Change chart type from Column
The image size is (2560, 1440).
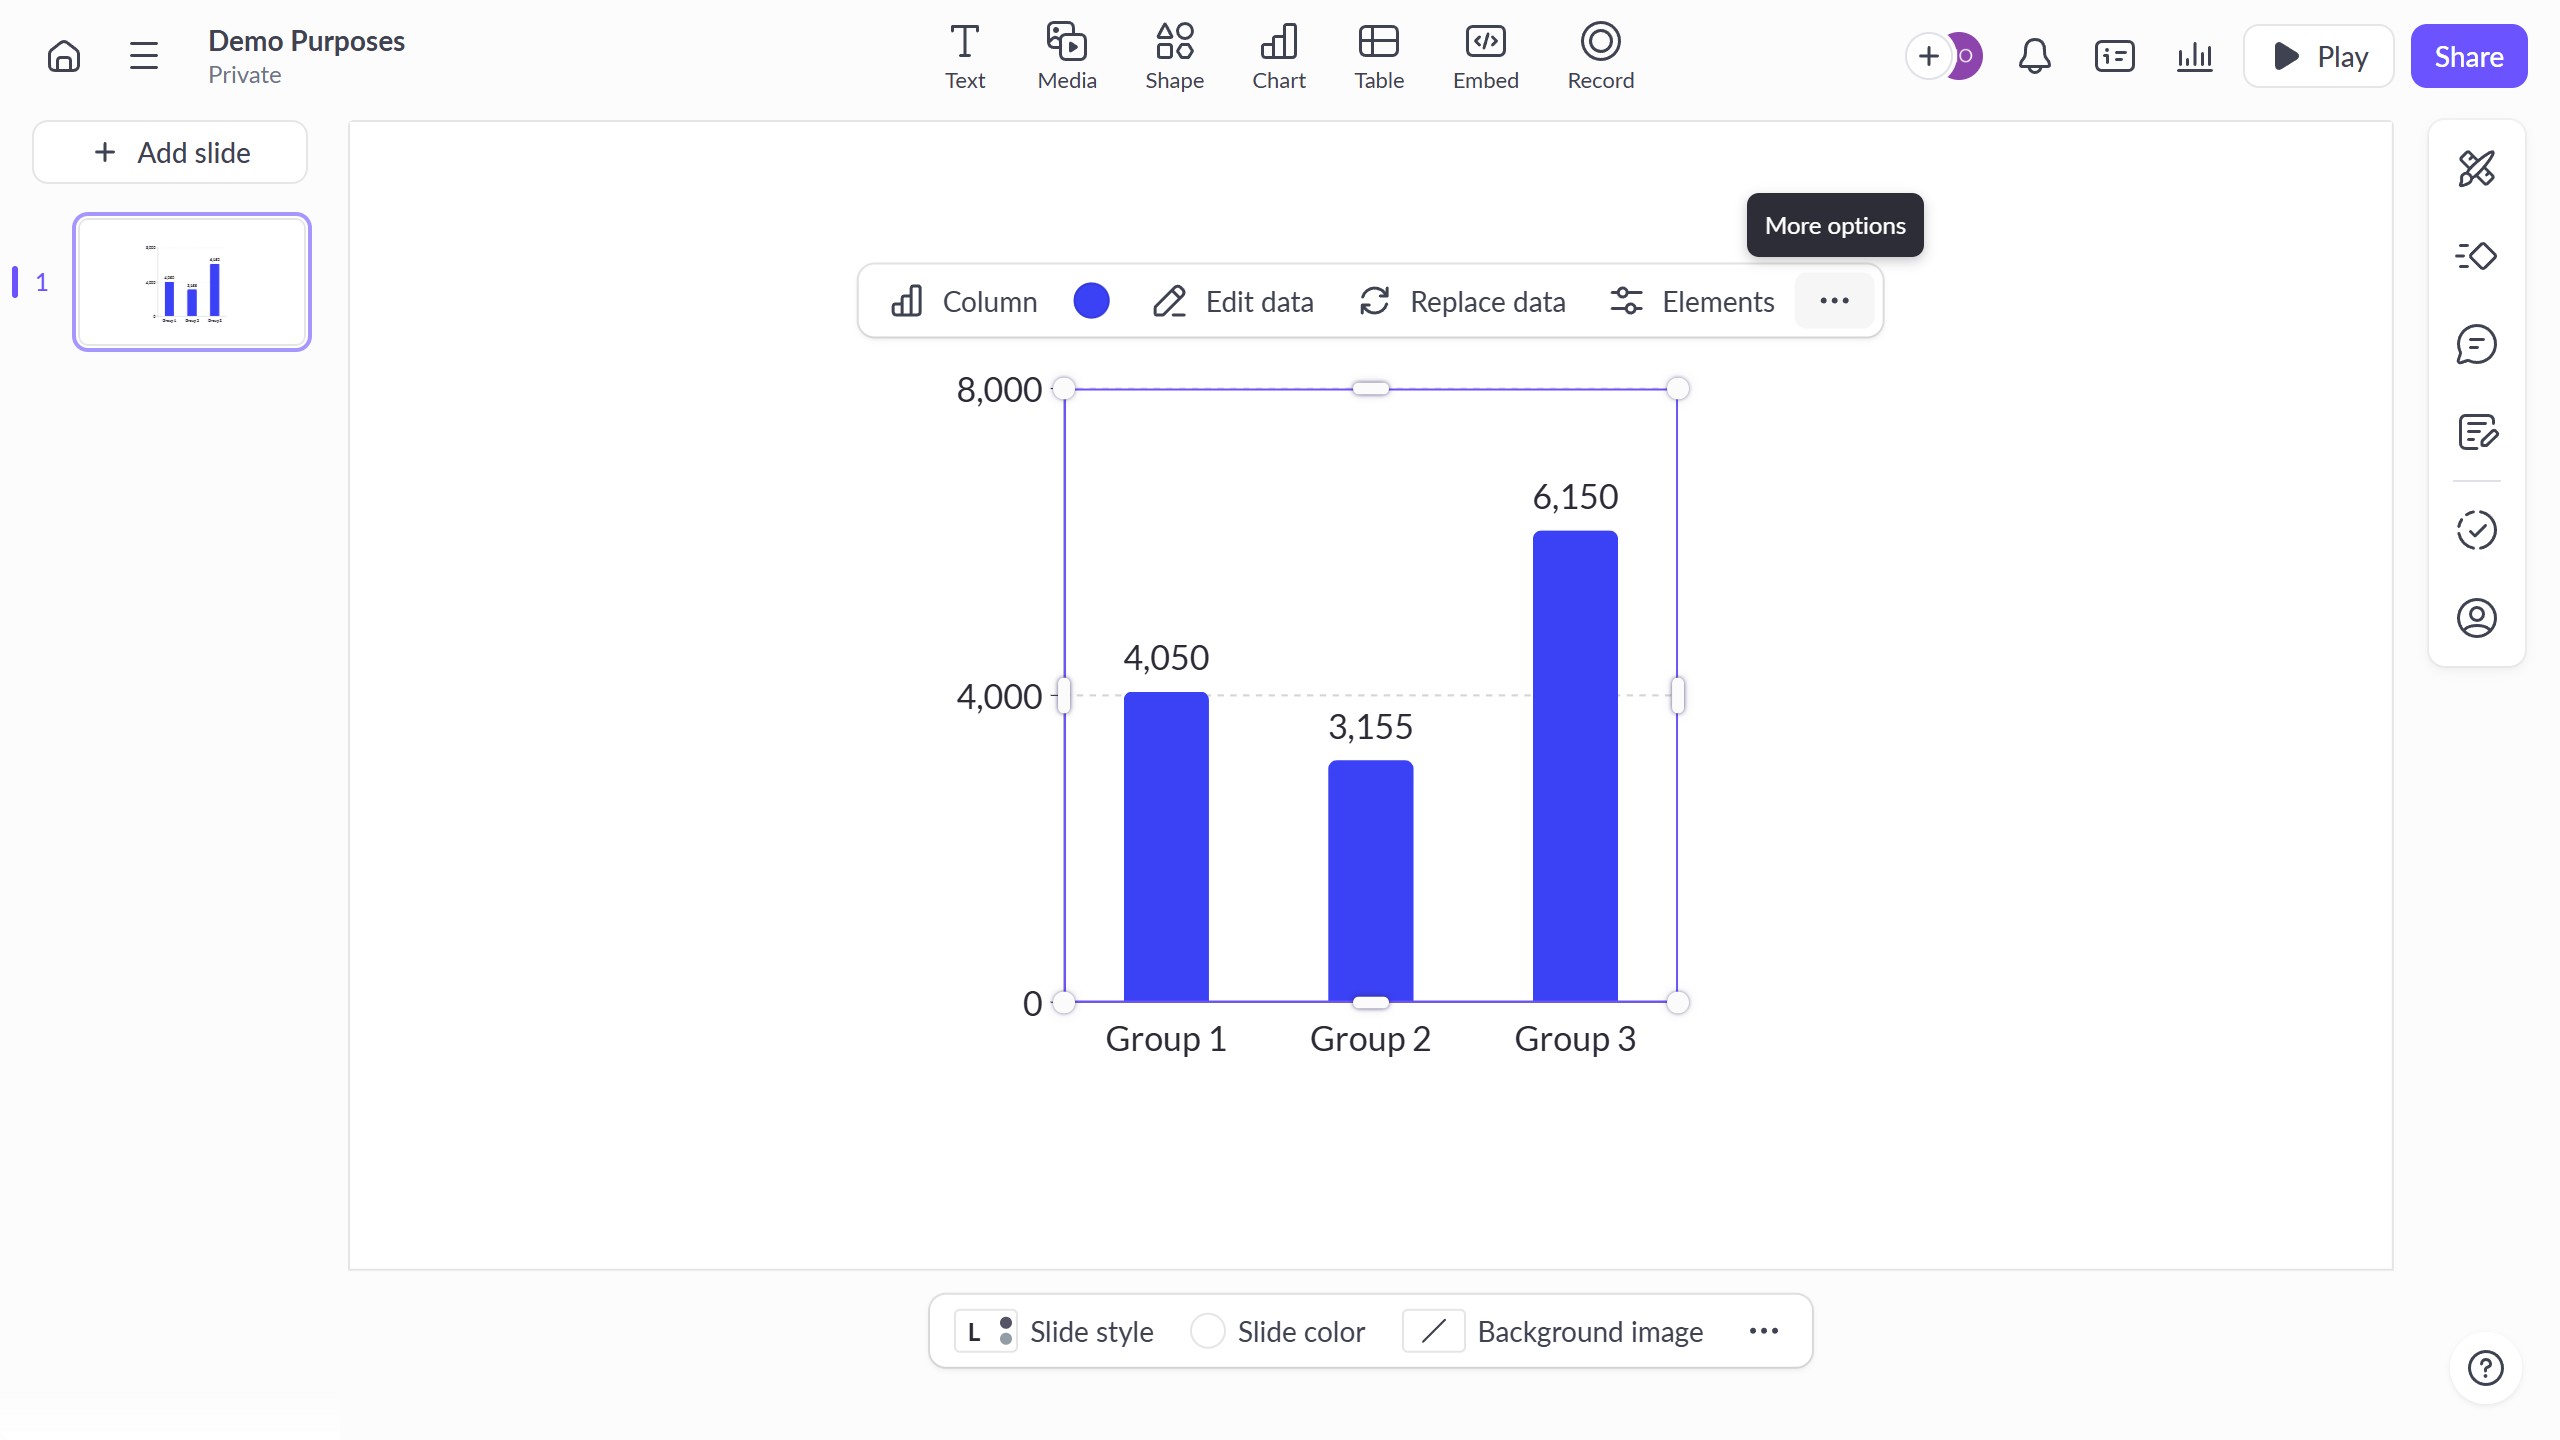[964, 301]
